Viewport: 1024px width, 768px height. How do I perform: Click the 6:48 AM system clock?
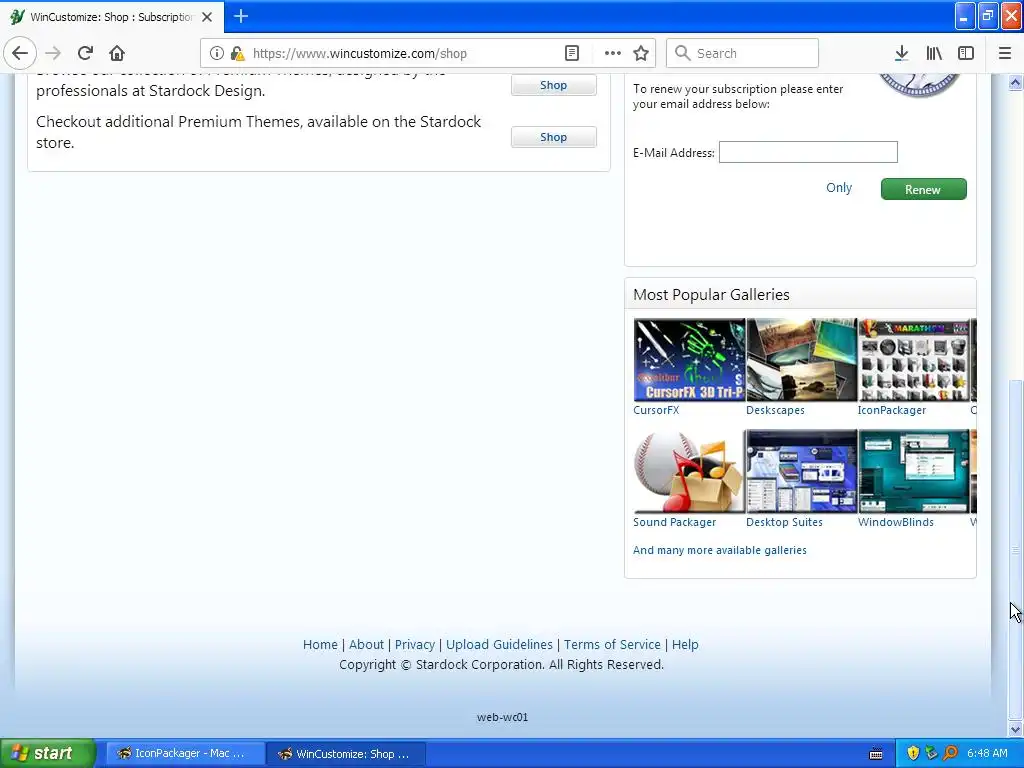pos(987,753)
